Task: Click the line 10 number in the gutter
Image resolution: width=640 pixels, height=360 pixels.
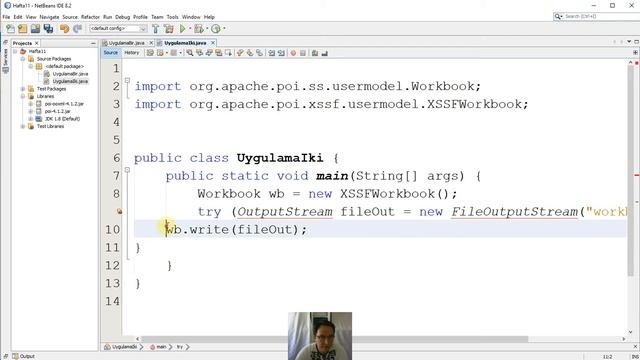Action: pos(112,229)
